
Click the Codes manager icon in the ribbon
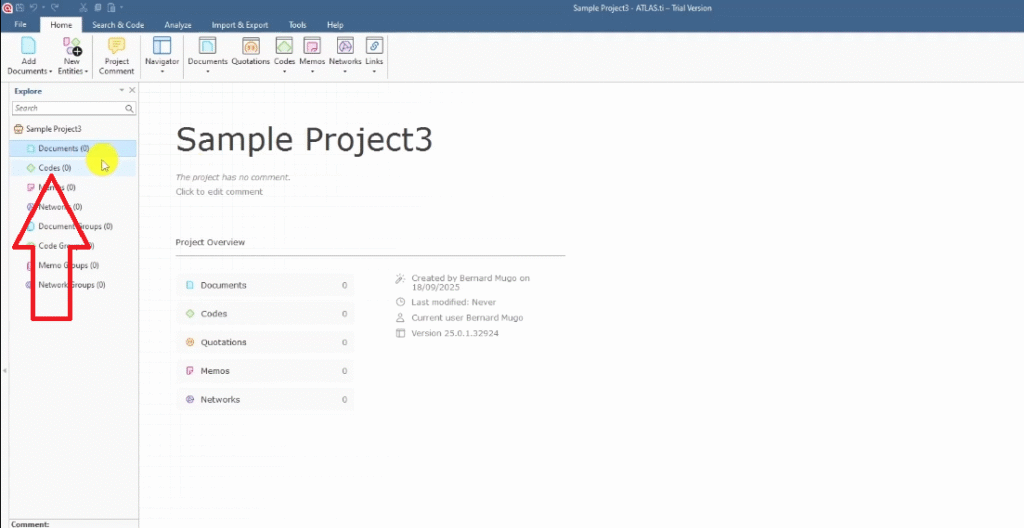(284, 48)
